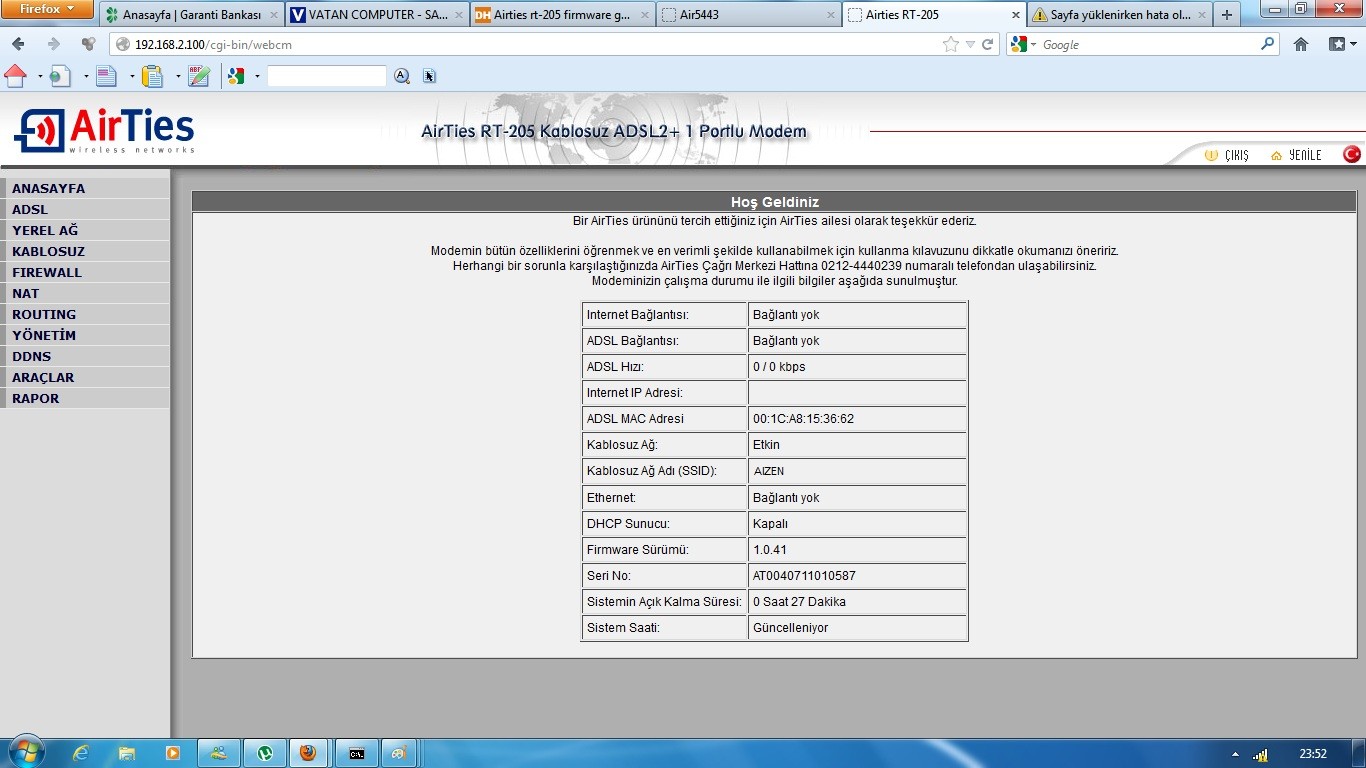Open the DDNS menu item
Image resolution: width=1366 pixels, height=768 pixels.
85,356
